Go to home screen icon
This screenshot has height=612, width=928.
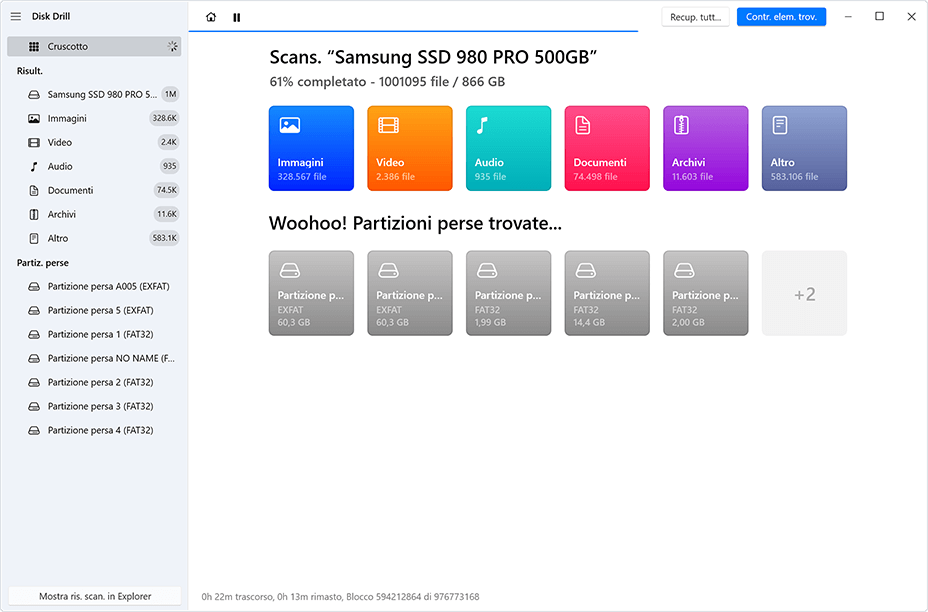(x=211, y=17)
